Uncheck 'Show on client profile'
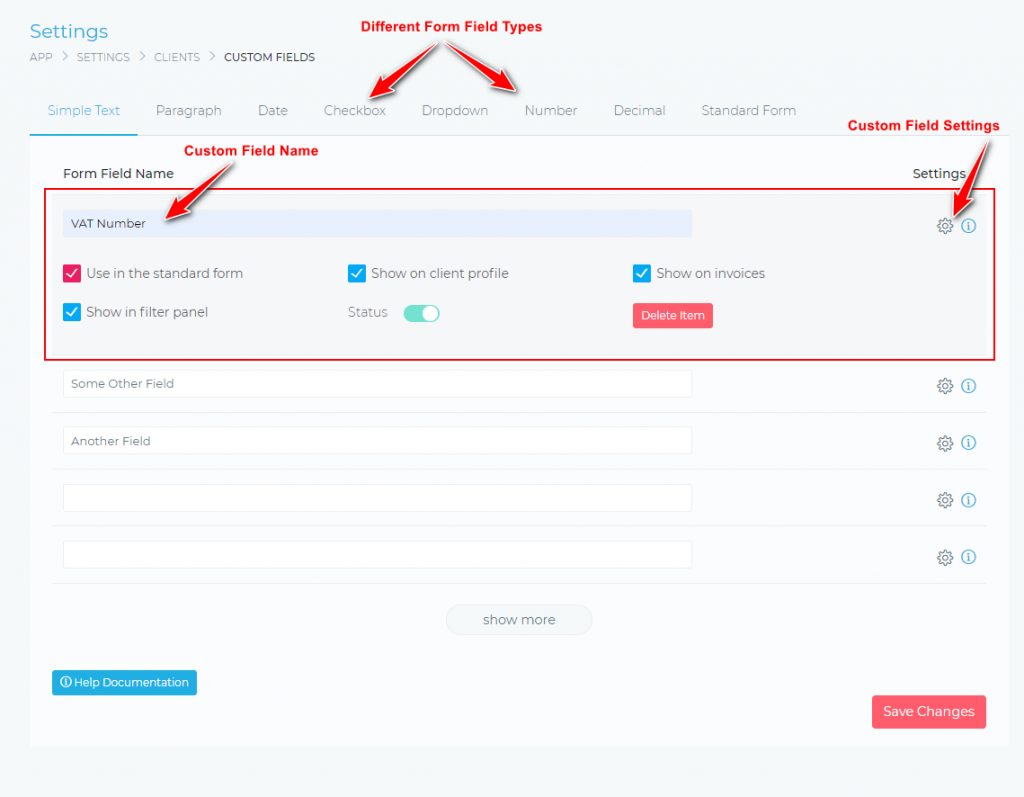Image resolution: width=1024 pixels, height=797 pixels. click(x=357, y=273)
